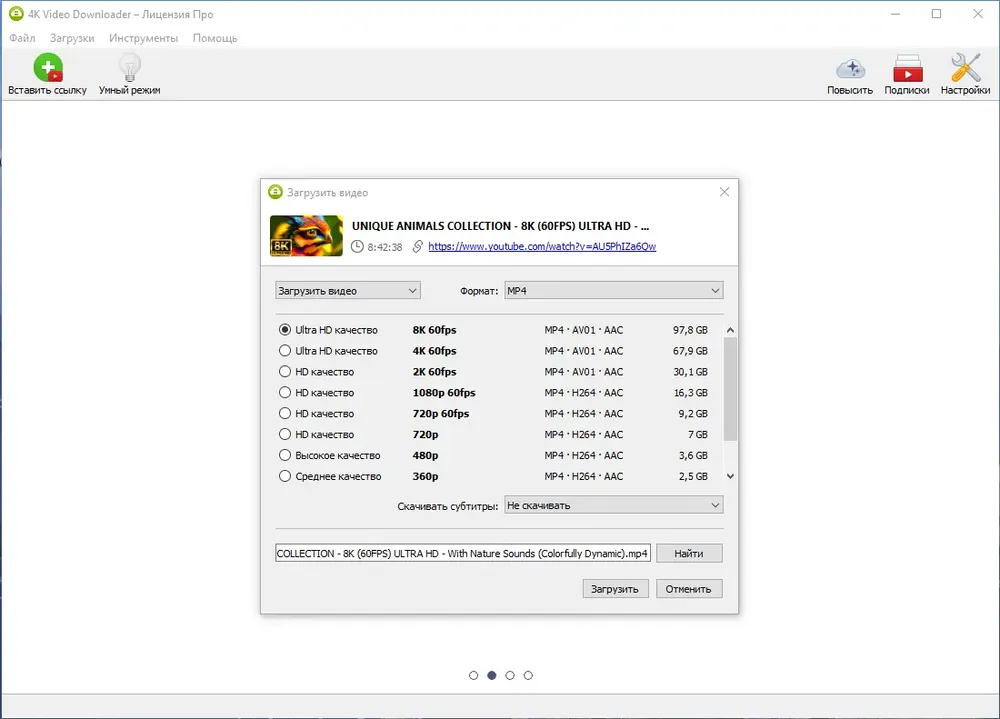1000x719 pixels.
Task: Open Subscriptions (Подписки) icon
Action: coord(906,69)
